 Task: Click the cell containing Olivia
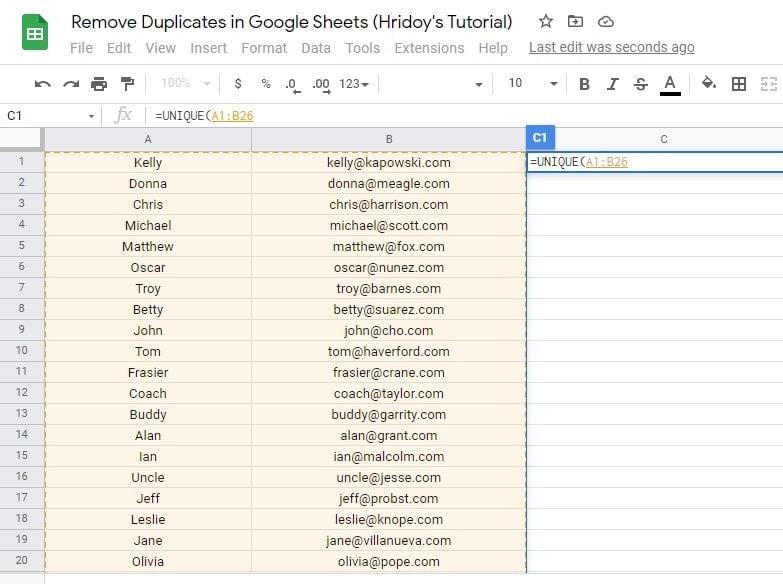click(x=148, y=561)
